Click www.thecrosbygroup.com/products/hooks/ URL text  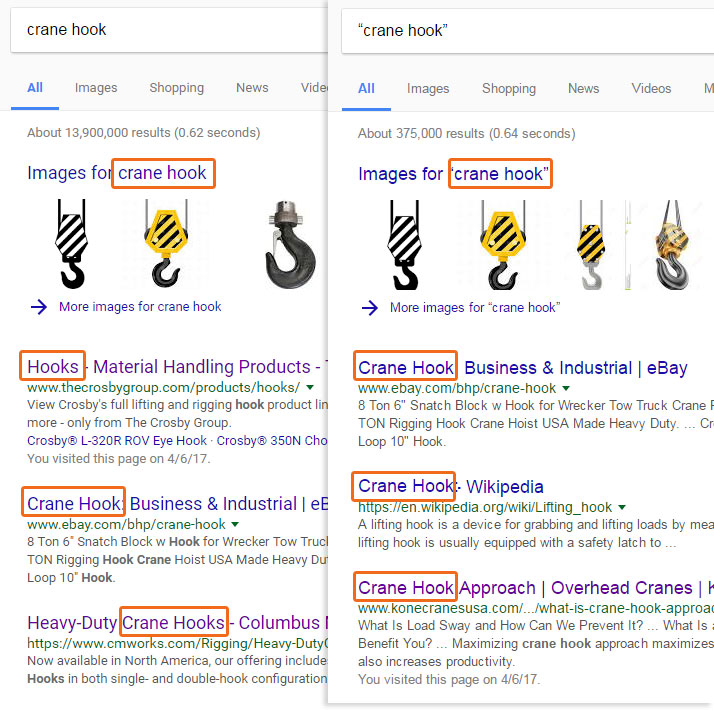pos(163,388)
